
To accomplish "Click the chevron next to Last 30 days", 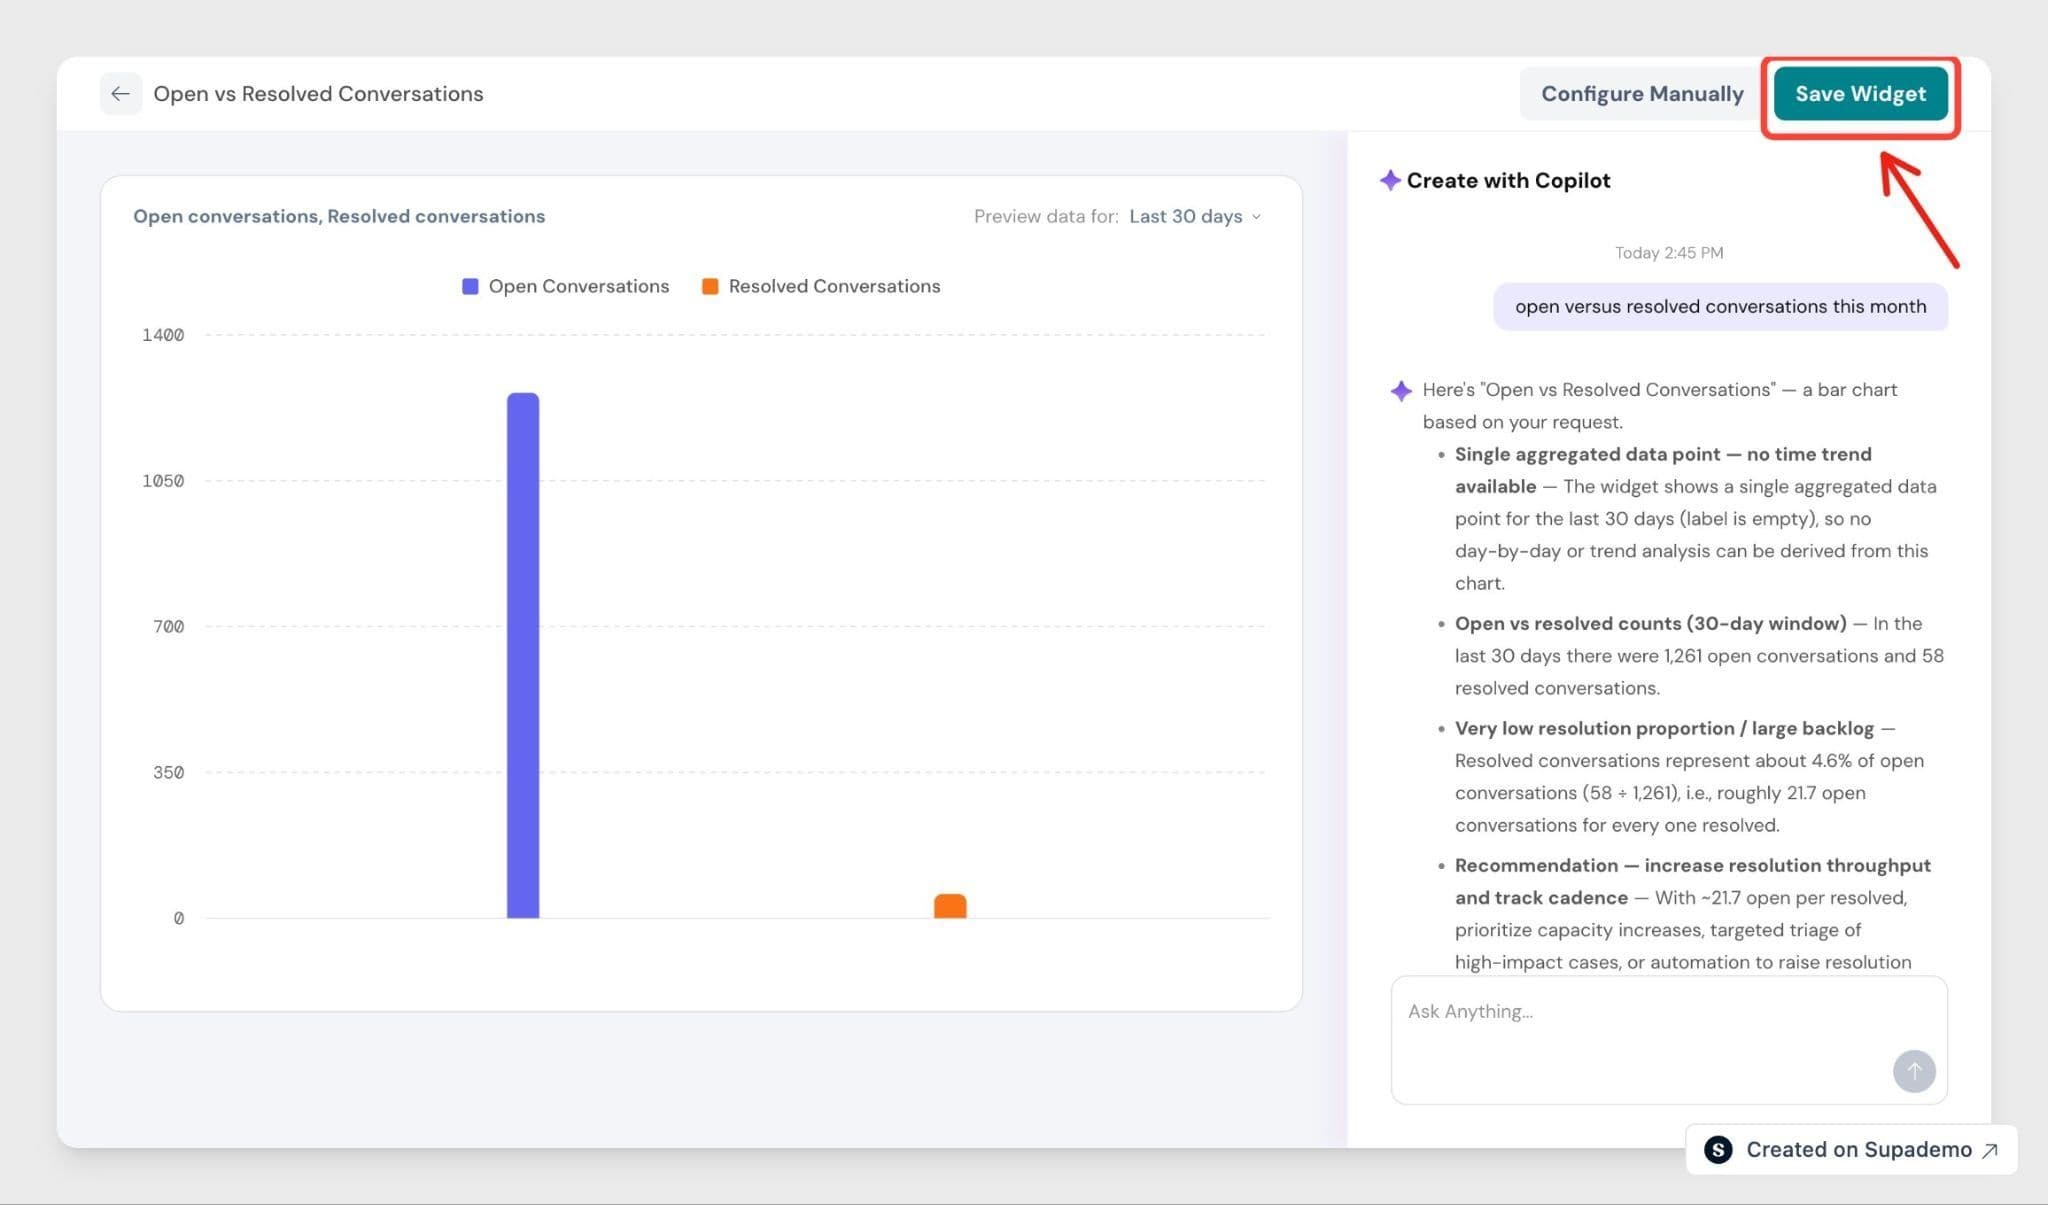I will click(x=1256, y=217).
